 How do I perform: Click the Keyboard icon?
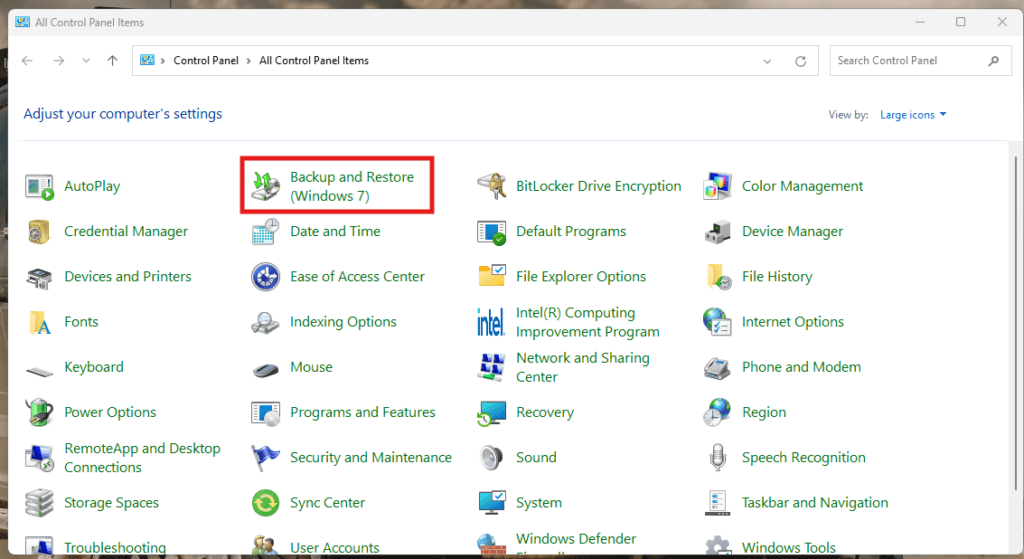(39, 372)
